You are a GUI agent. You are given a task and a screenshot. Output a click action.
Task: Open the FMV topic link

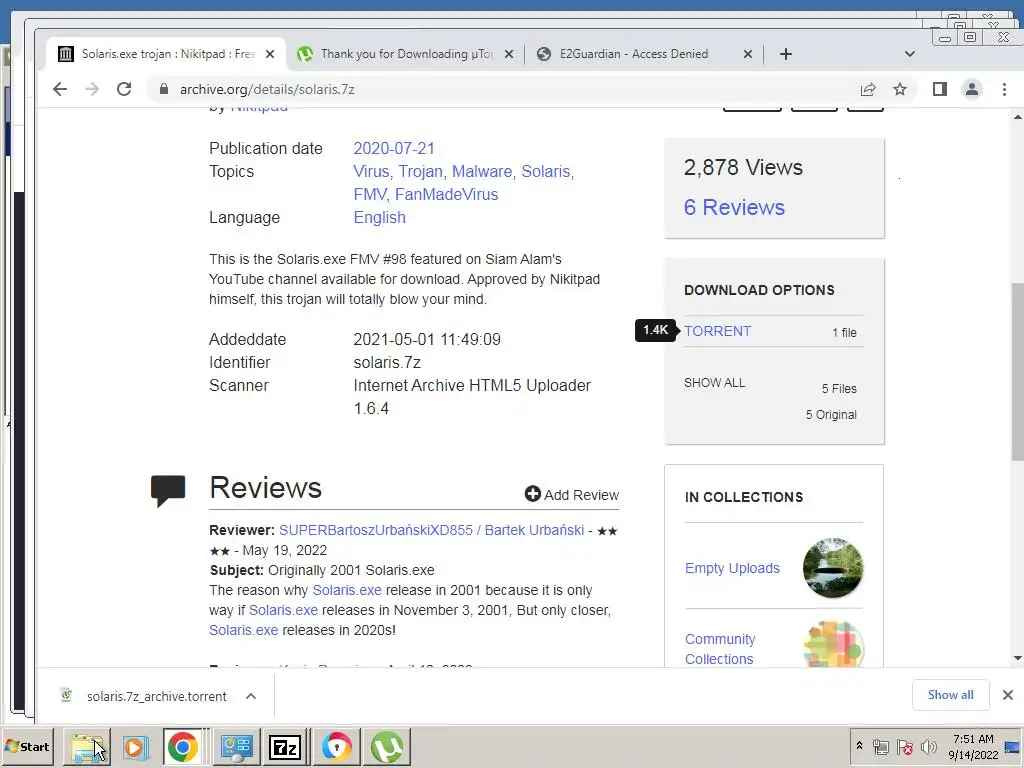click(370, 194)
